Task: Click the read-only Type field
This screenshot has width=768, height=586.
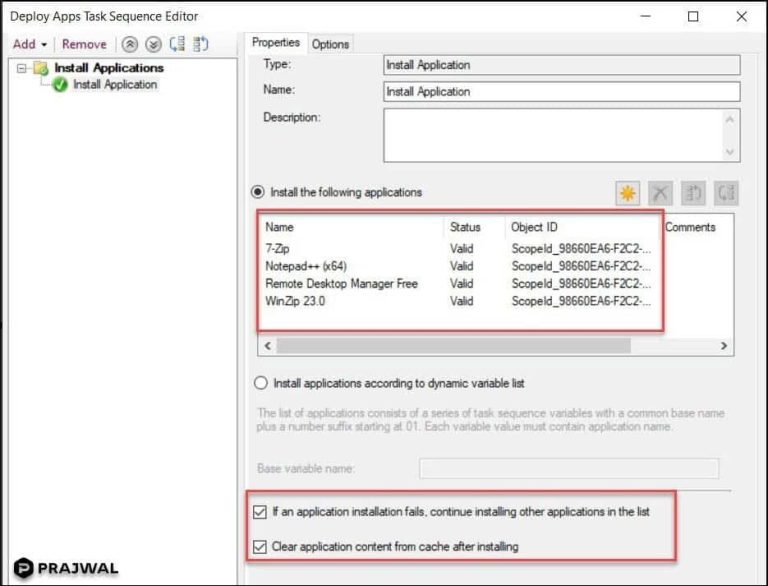Action: coord(562,65)
